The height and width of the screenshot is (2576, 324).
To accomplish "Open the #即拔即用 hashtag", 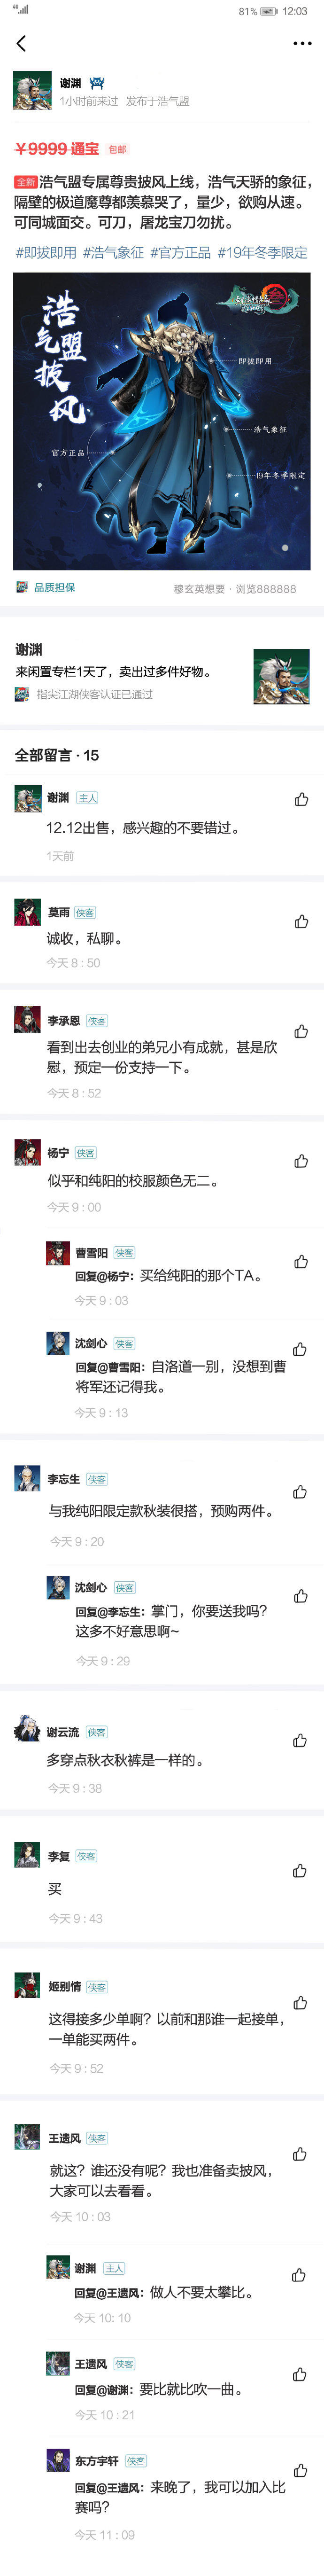I will 46,253.
